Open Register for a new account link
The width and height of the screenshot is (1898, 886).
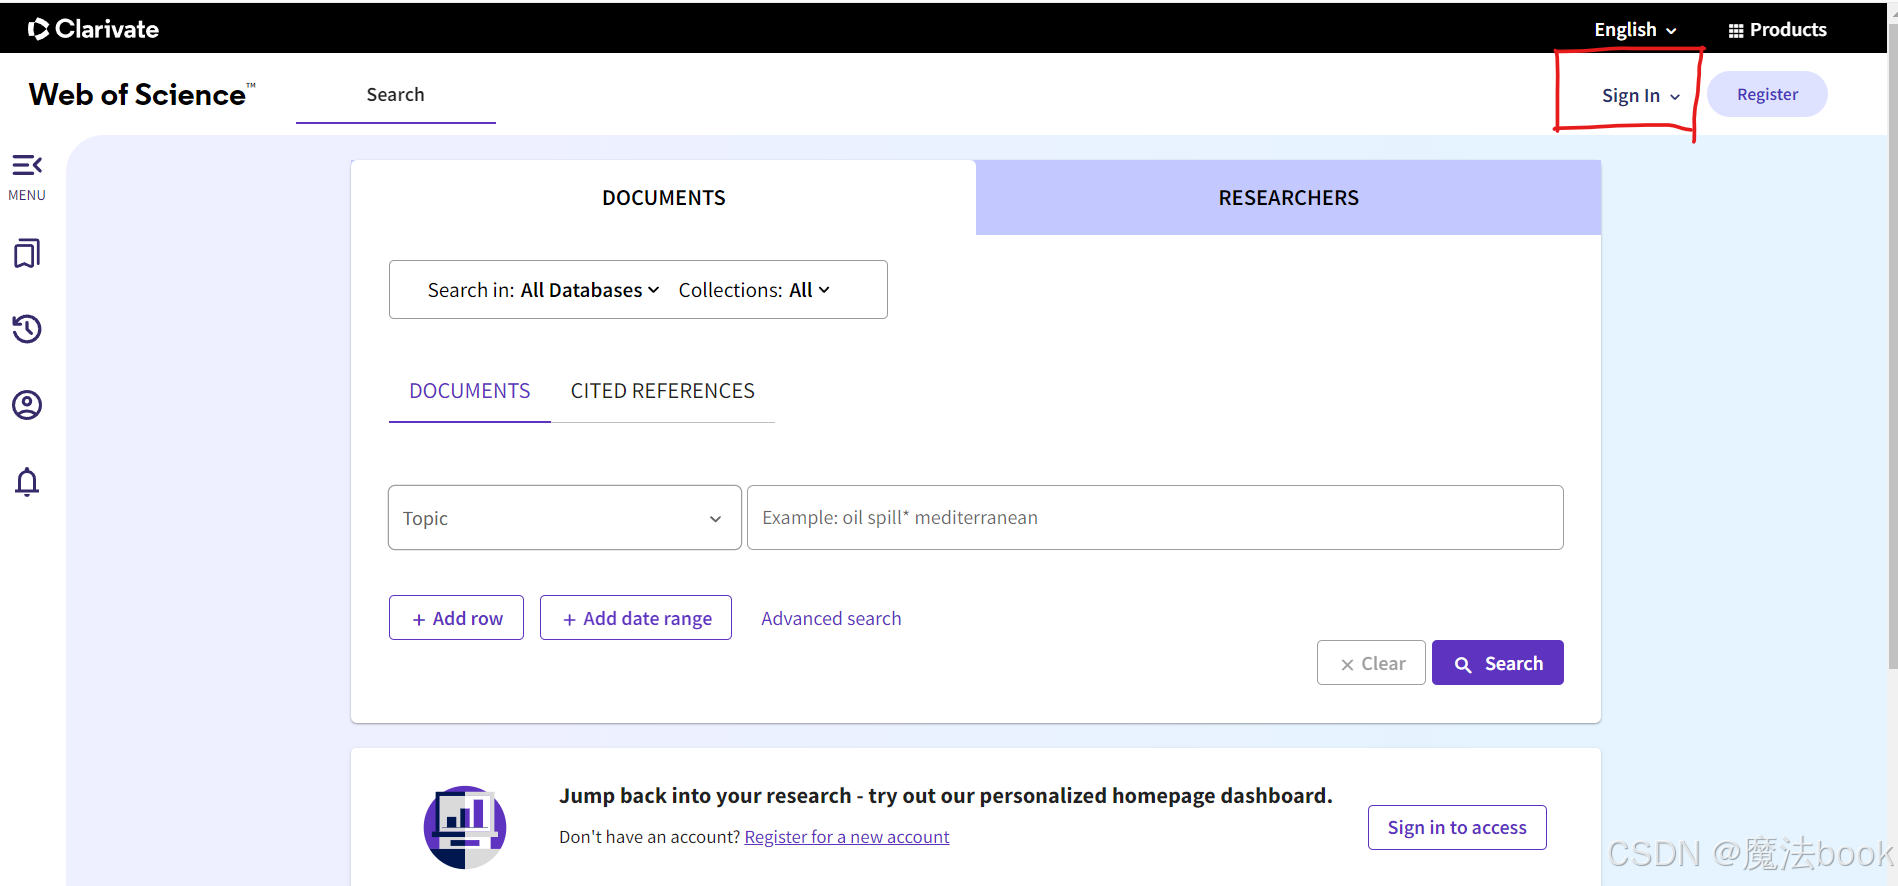(x=847, y=837)
